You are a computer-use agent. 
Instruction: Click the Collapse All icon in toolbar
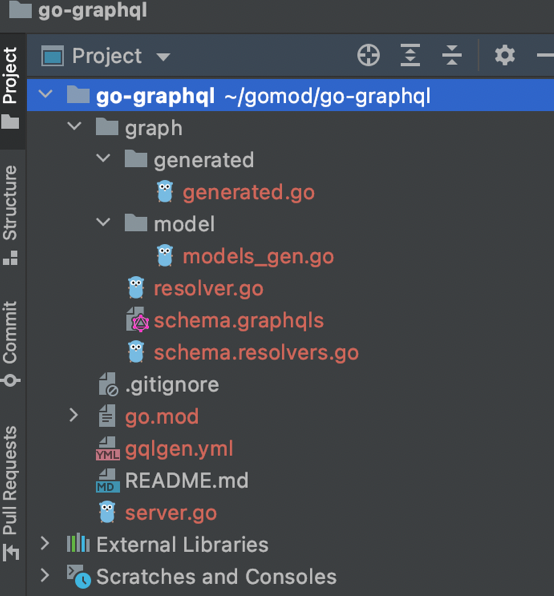452,55
